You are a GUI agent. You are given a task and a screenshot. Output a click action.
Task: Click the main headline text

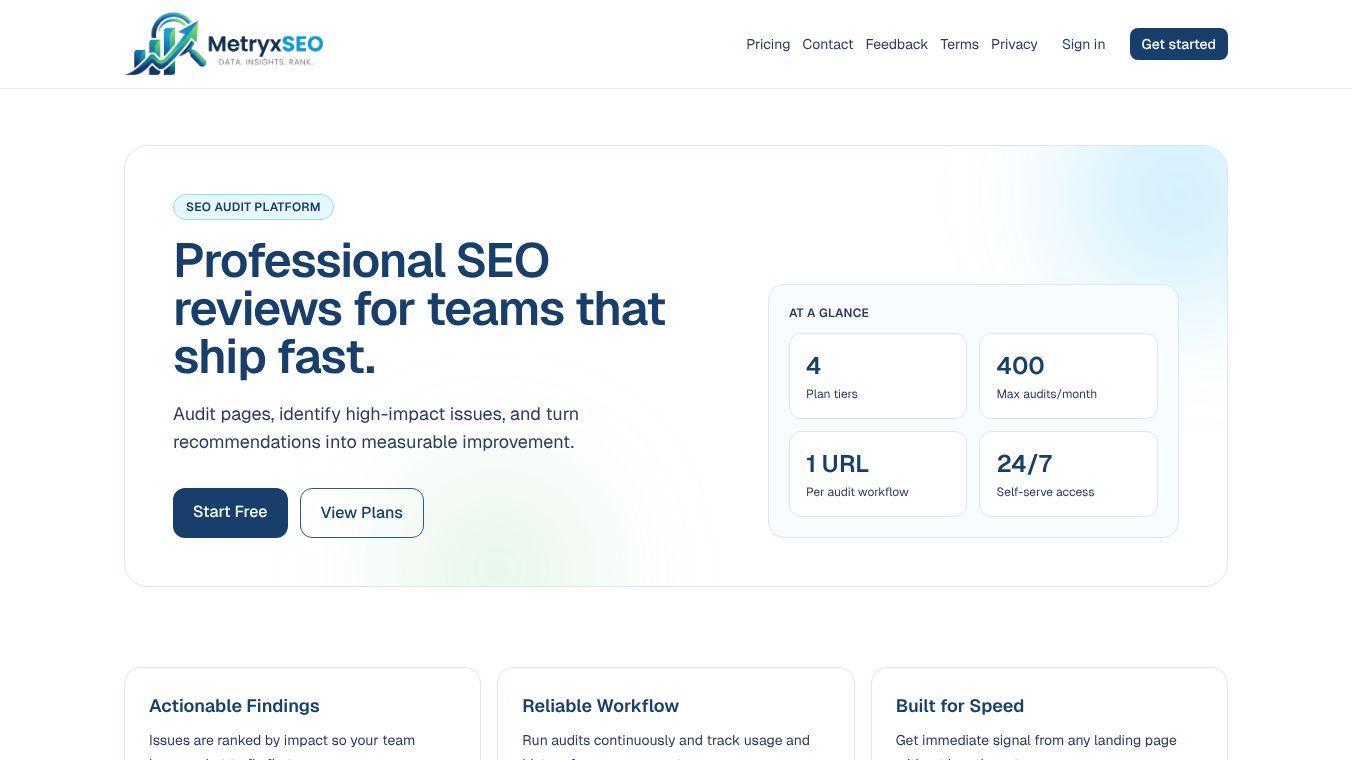419,308
